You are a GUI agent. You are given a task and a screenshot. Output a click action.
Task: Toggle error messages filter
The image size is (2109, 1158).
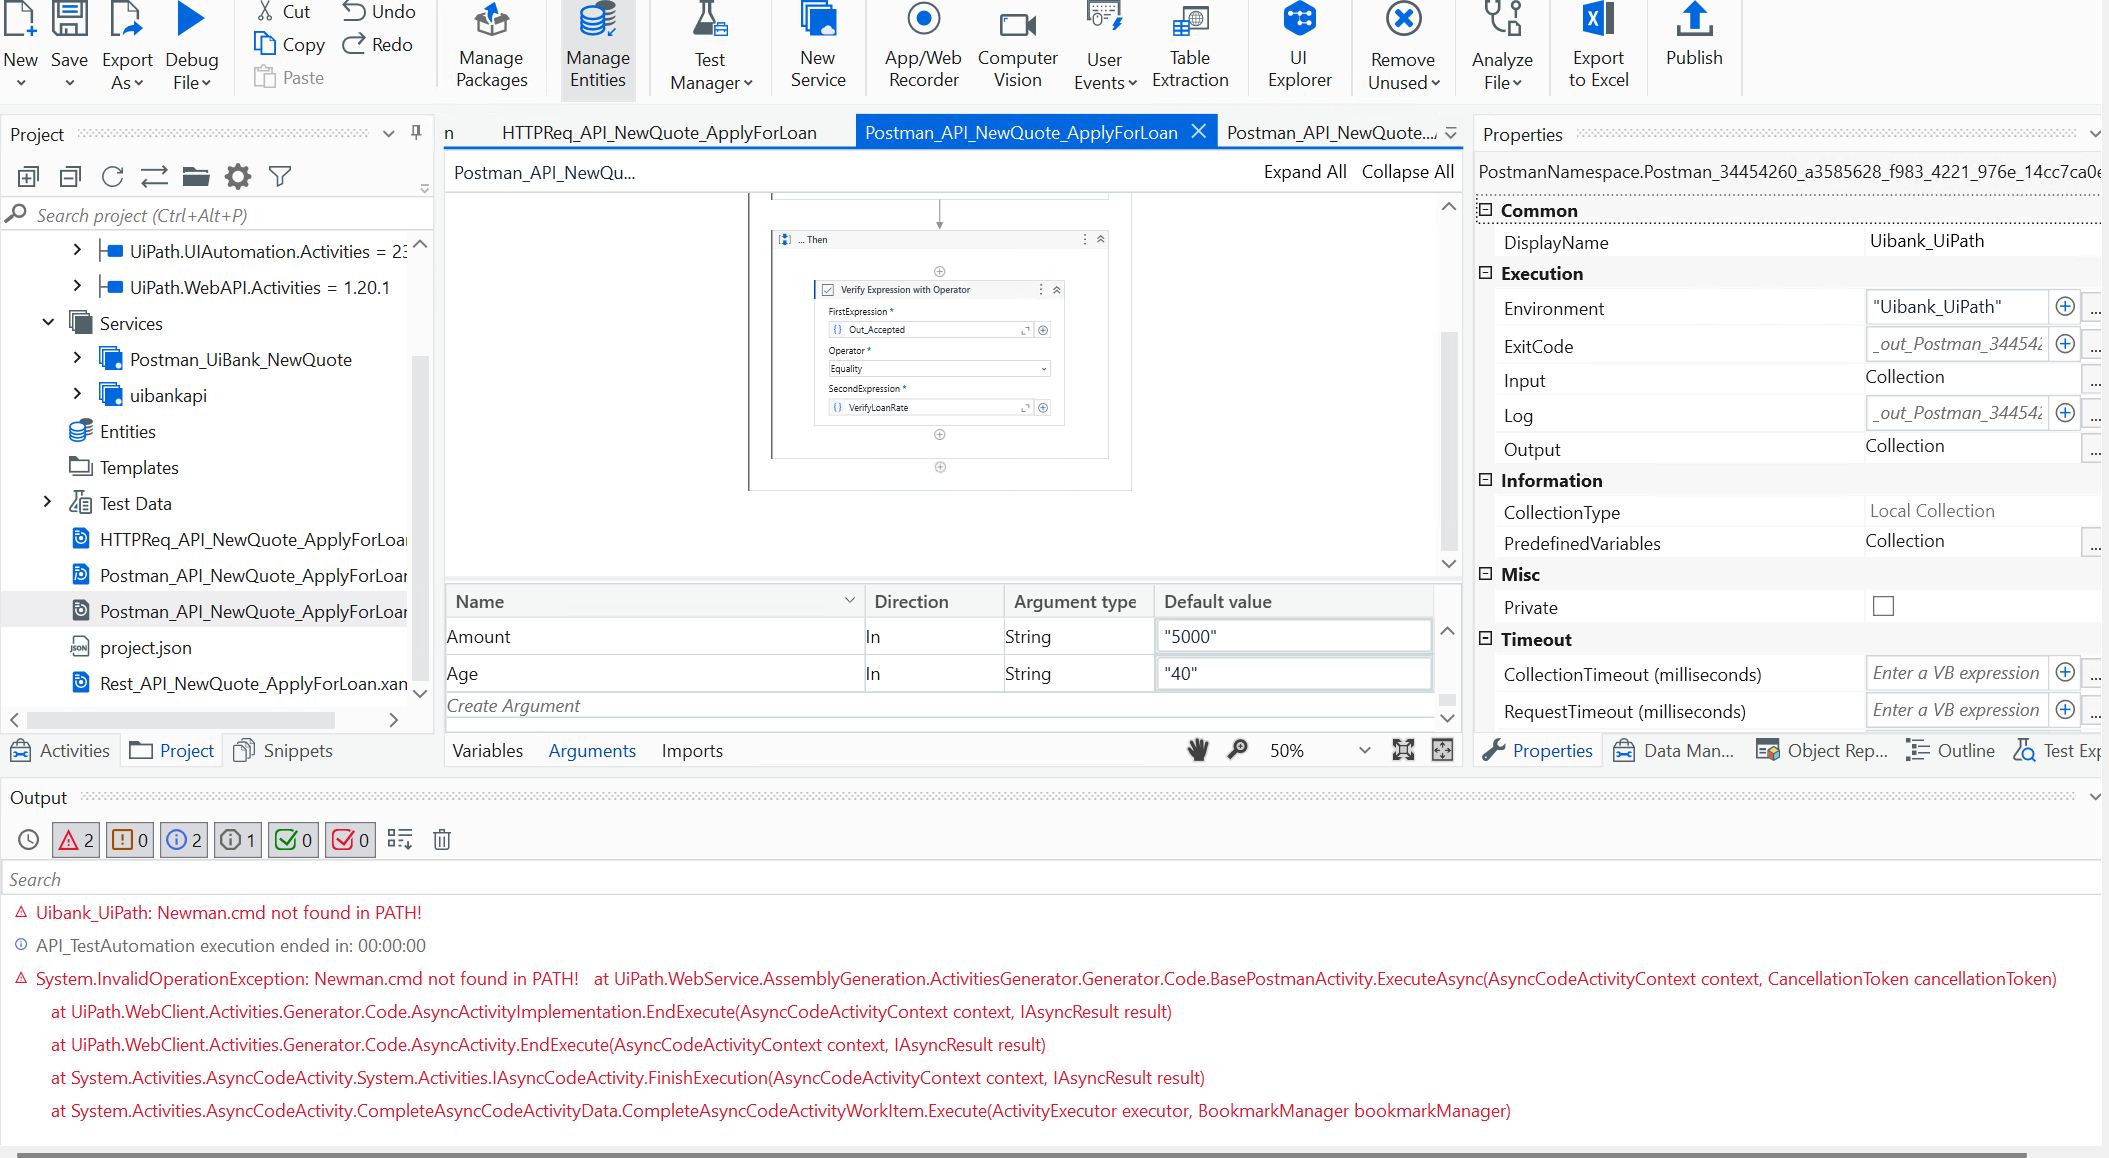coord(76,840)
